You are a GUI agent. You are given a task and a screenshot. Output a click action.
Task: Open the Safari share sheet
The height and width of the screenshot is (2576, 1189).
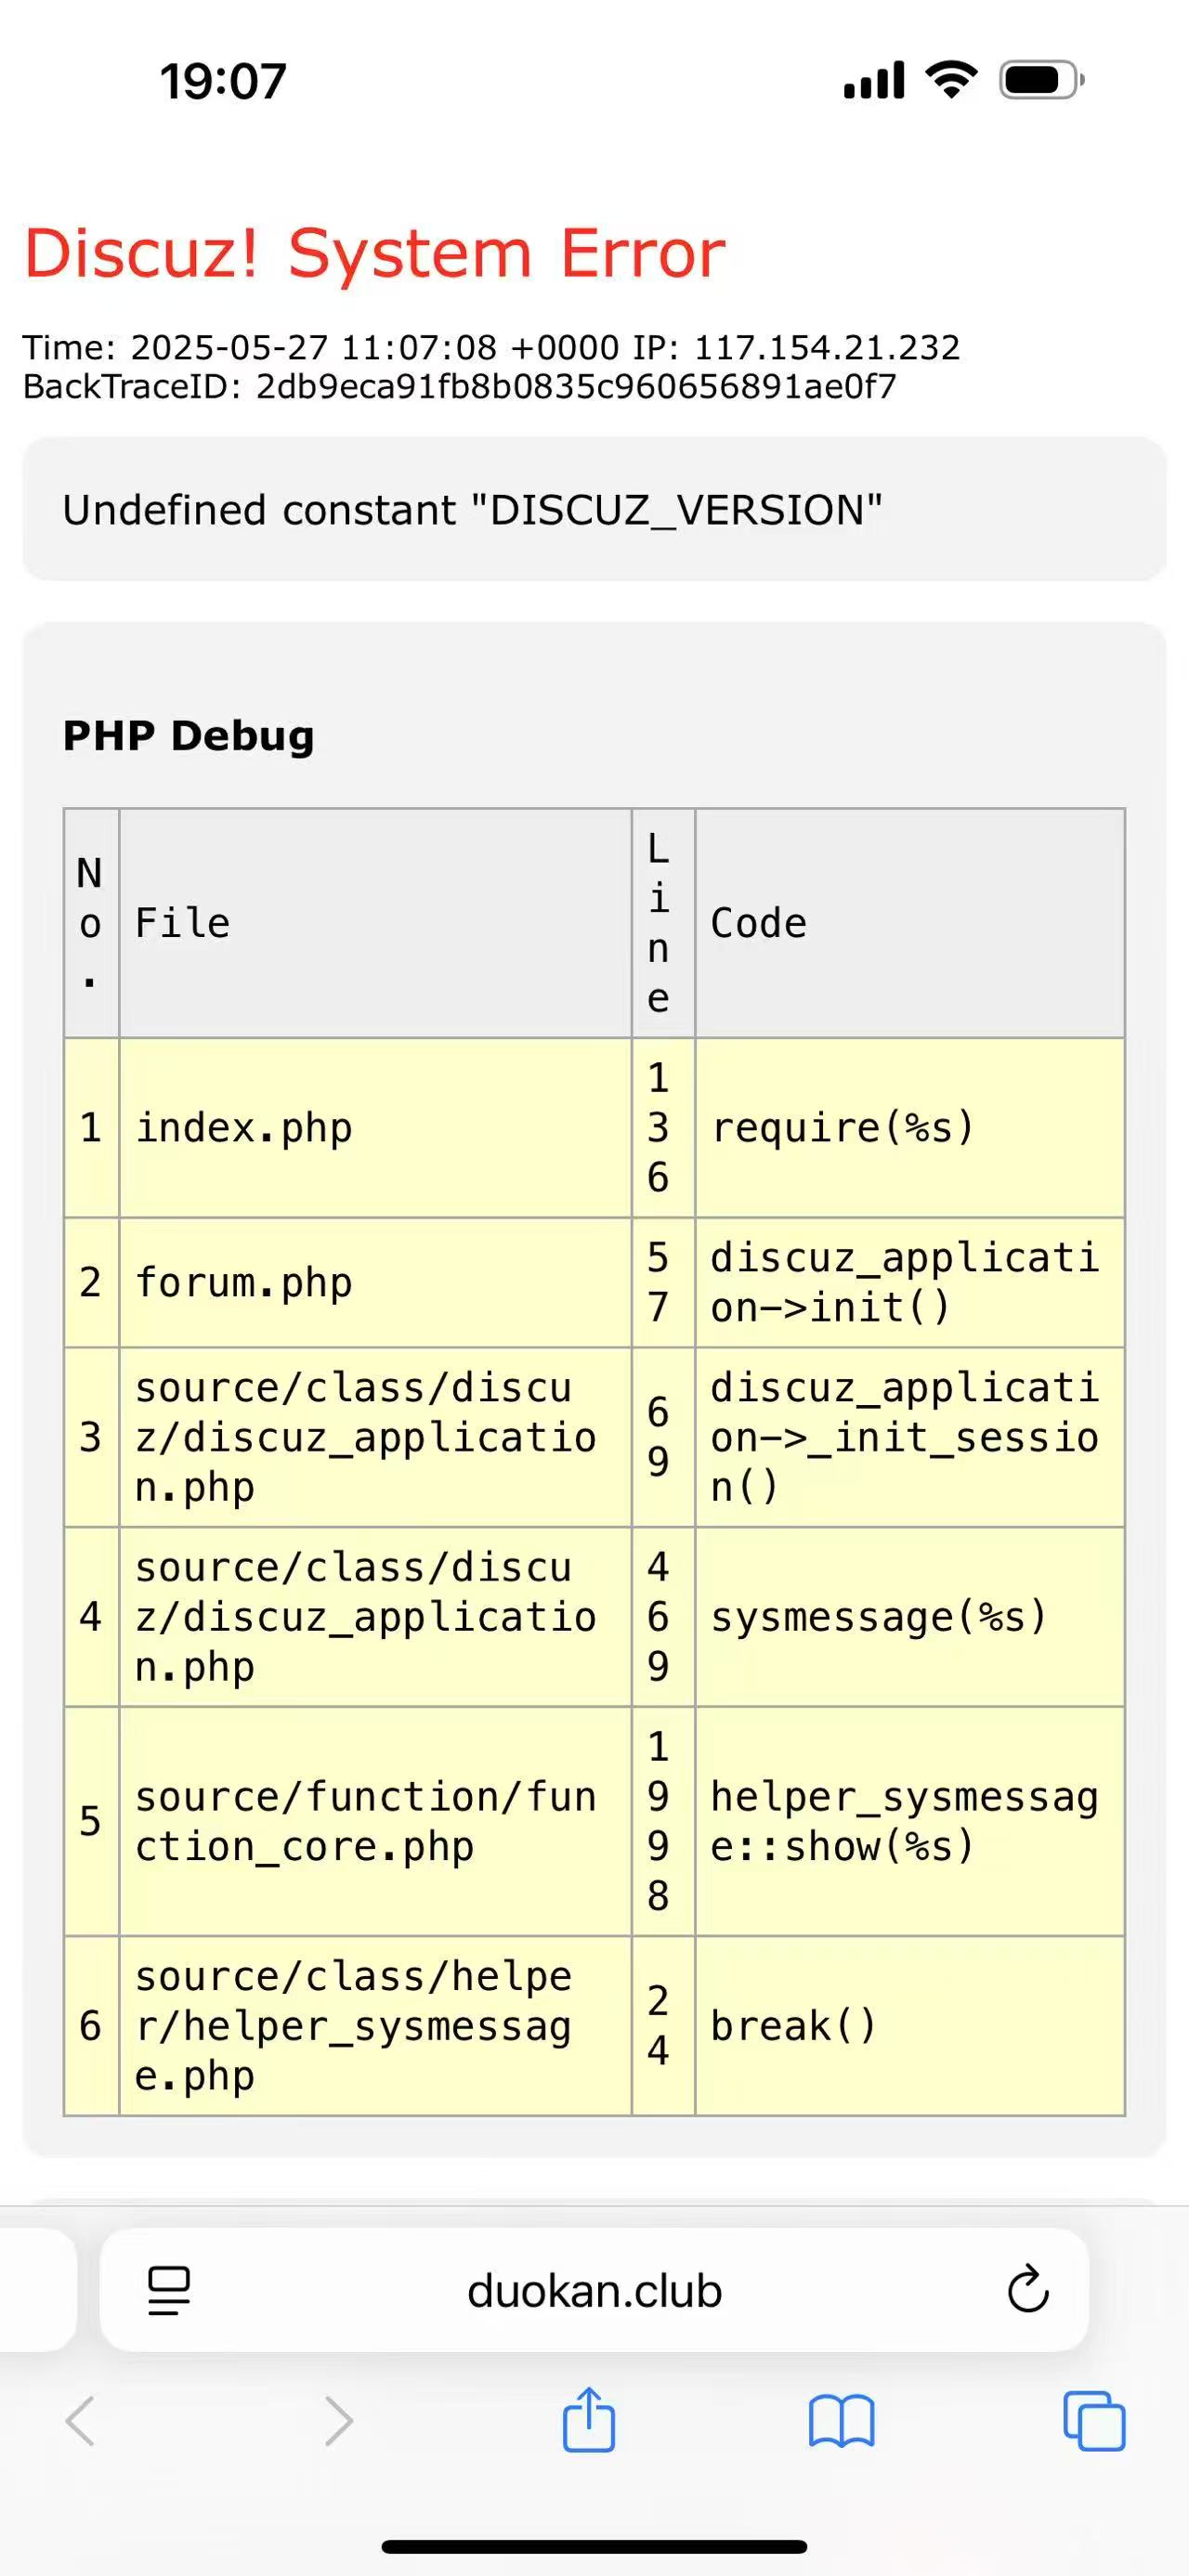[x=589, y=2419]
